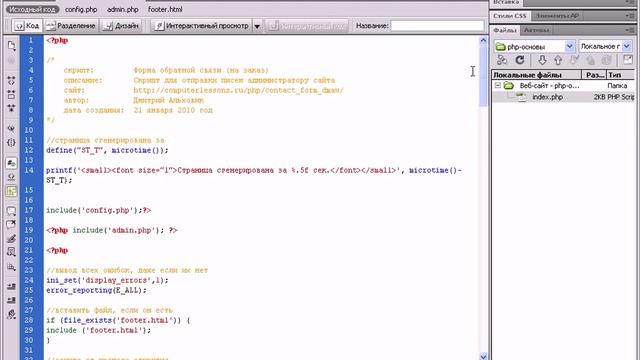Click the dimmed live code button
This screenshot has width=640, height=360.
[x=307, y=26]
